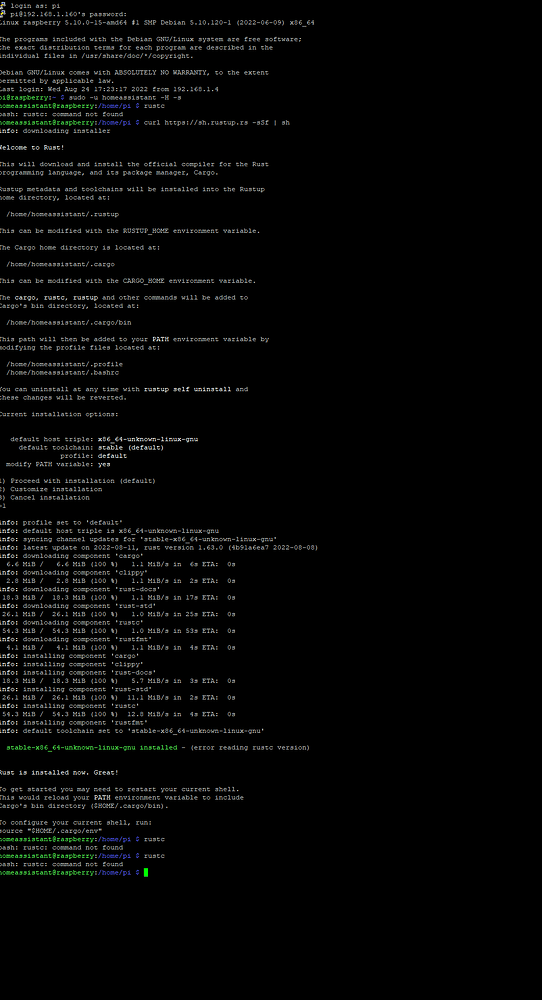Viewport: 542px width, 1000px height.
Task: Select the 'source "$HOME/.cargo/env"' command line
Action: (x=51, y=831)
